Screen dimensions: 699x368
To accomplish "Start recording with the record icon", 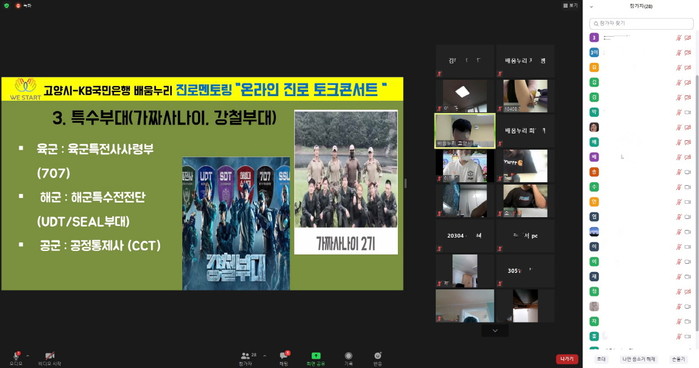I will [349, 356].
